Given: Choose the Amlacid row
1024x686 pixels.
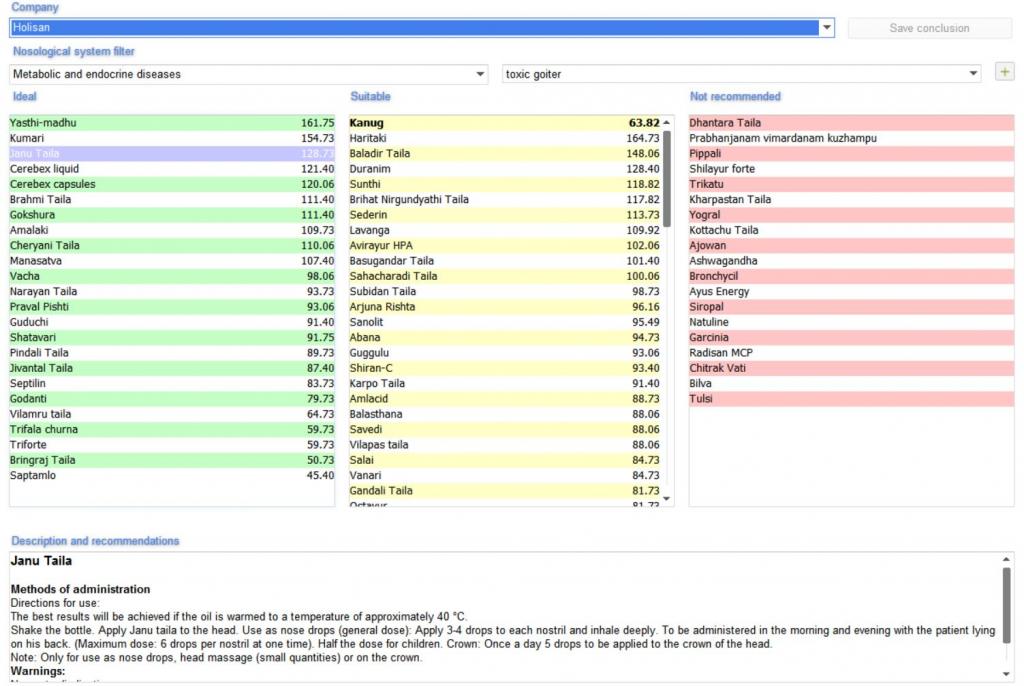Looking at the screenshot, I should click(505, 399).
